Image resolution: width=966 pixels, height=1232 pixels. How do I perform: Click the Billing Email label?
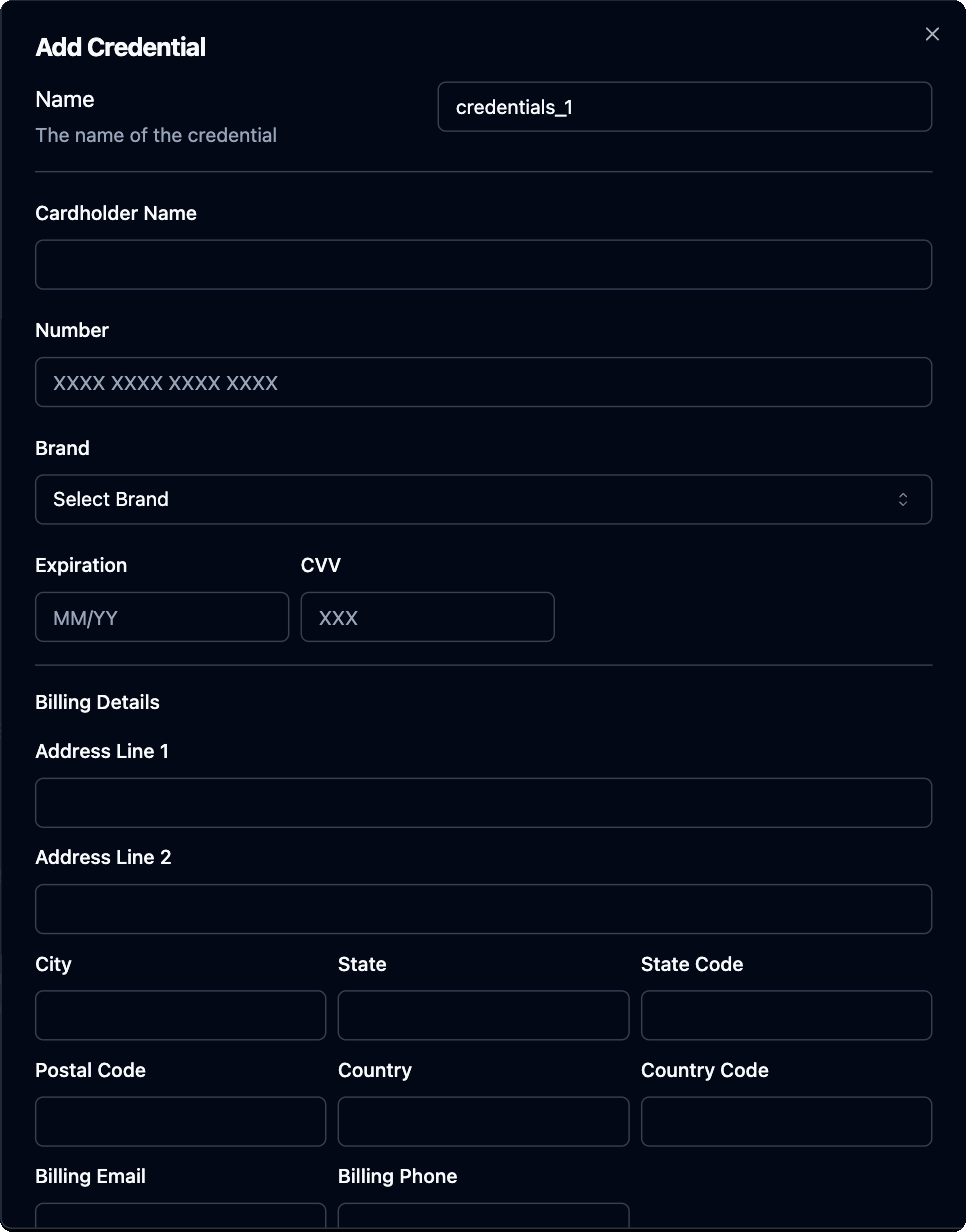(x=91, y=1176)
